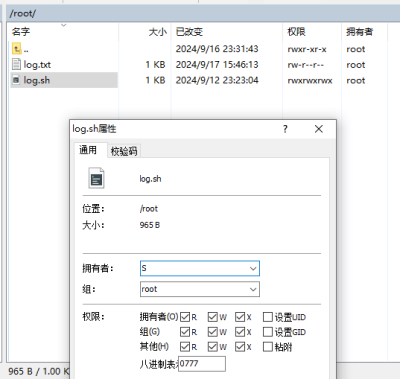Image resolution: width=400 pixels, height=379 pixels.
Task: Click the log.txt file icon
Action: pyautogui.click(x=16, y=64)
